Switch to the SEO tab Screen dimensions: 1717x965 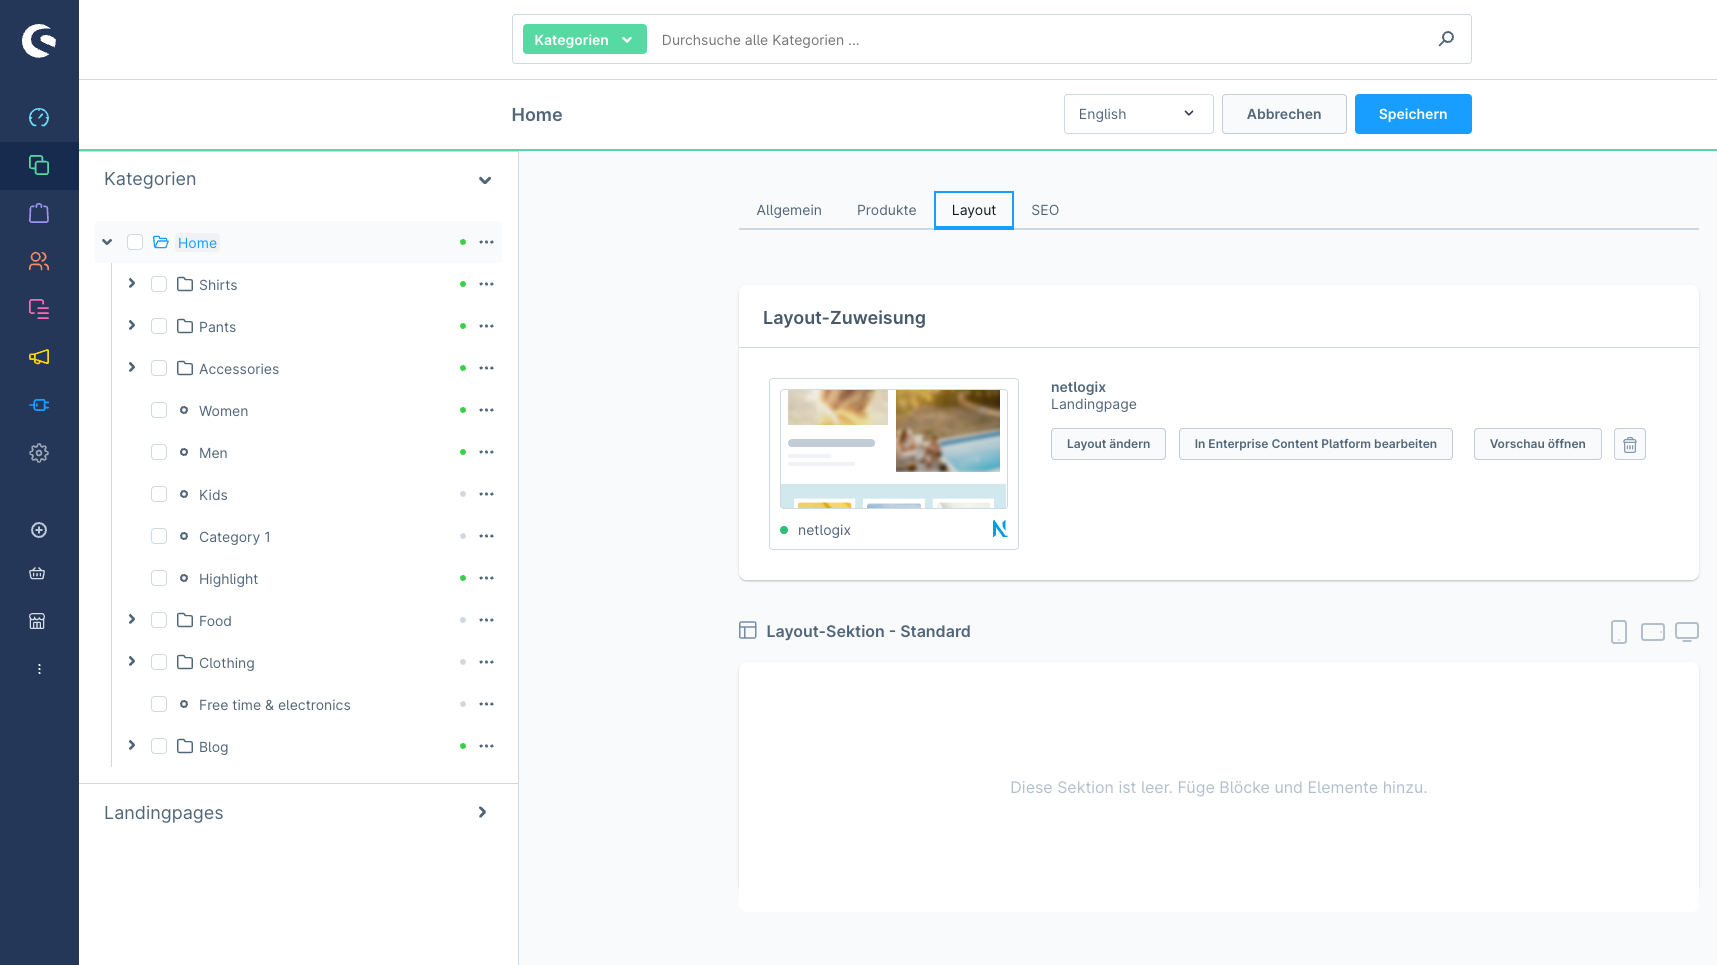1045,210
